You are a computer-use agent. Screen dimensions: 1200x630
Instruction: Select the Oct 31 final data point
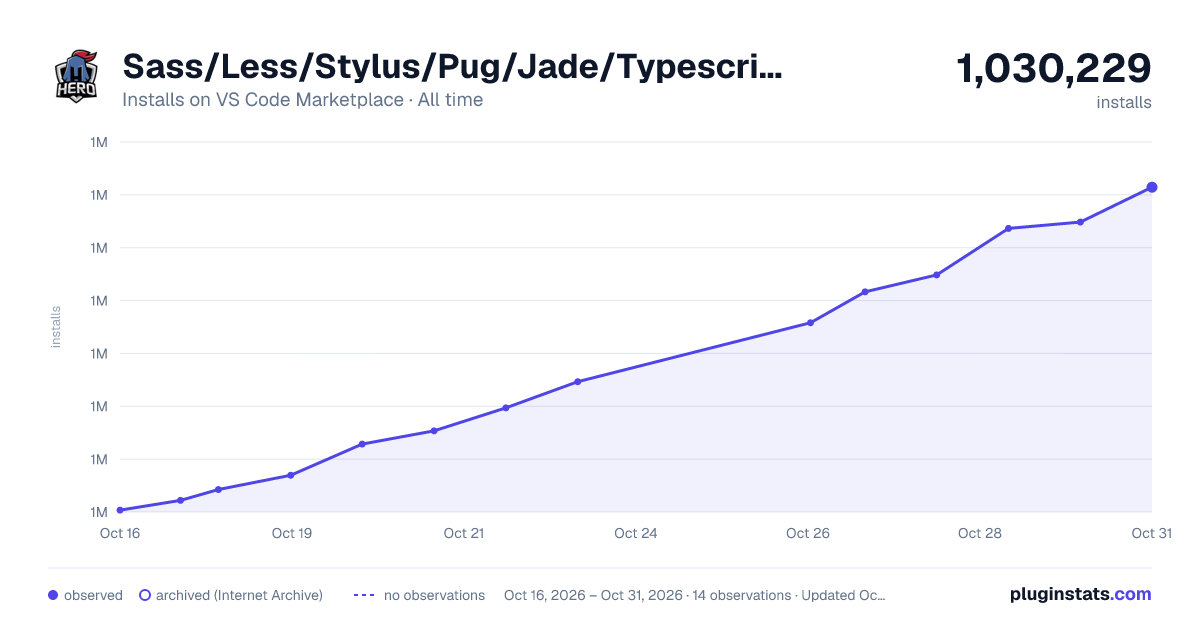coord(1152,187)
